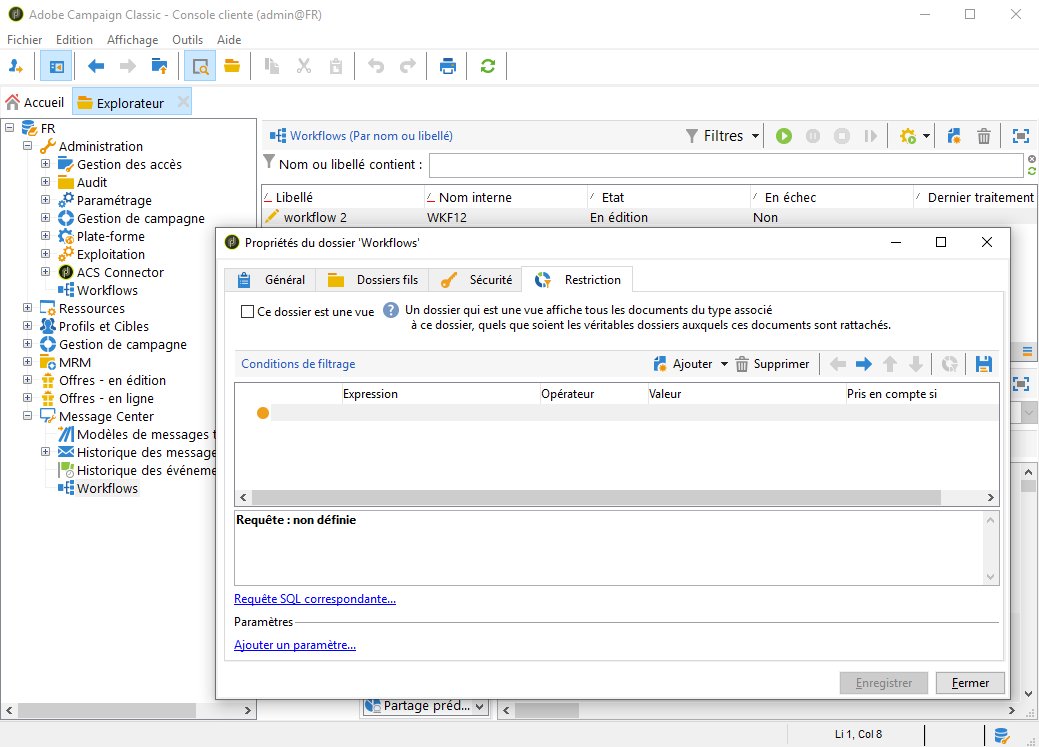The width and height of the screenshot is (1039, 747).
Task: Click the parent folder up-arrow icon
Action: pos(160,66)
